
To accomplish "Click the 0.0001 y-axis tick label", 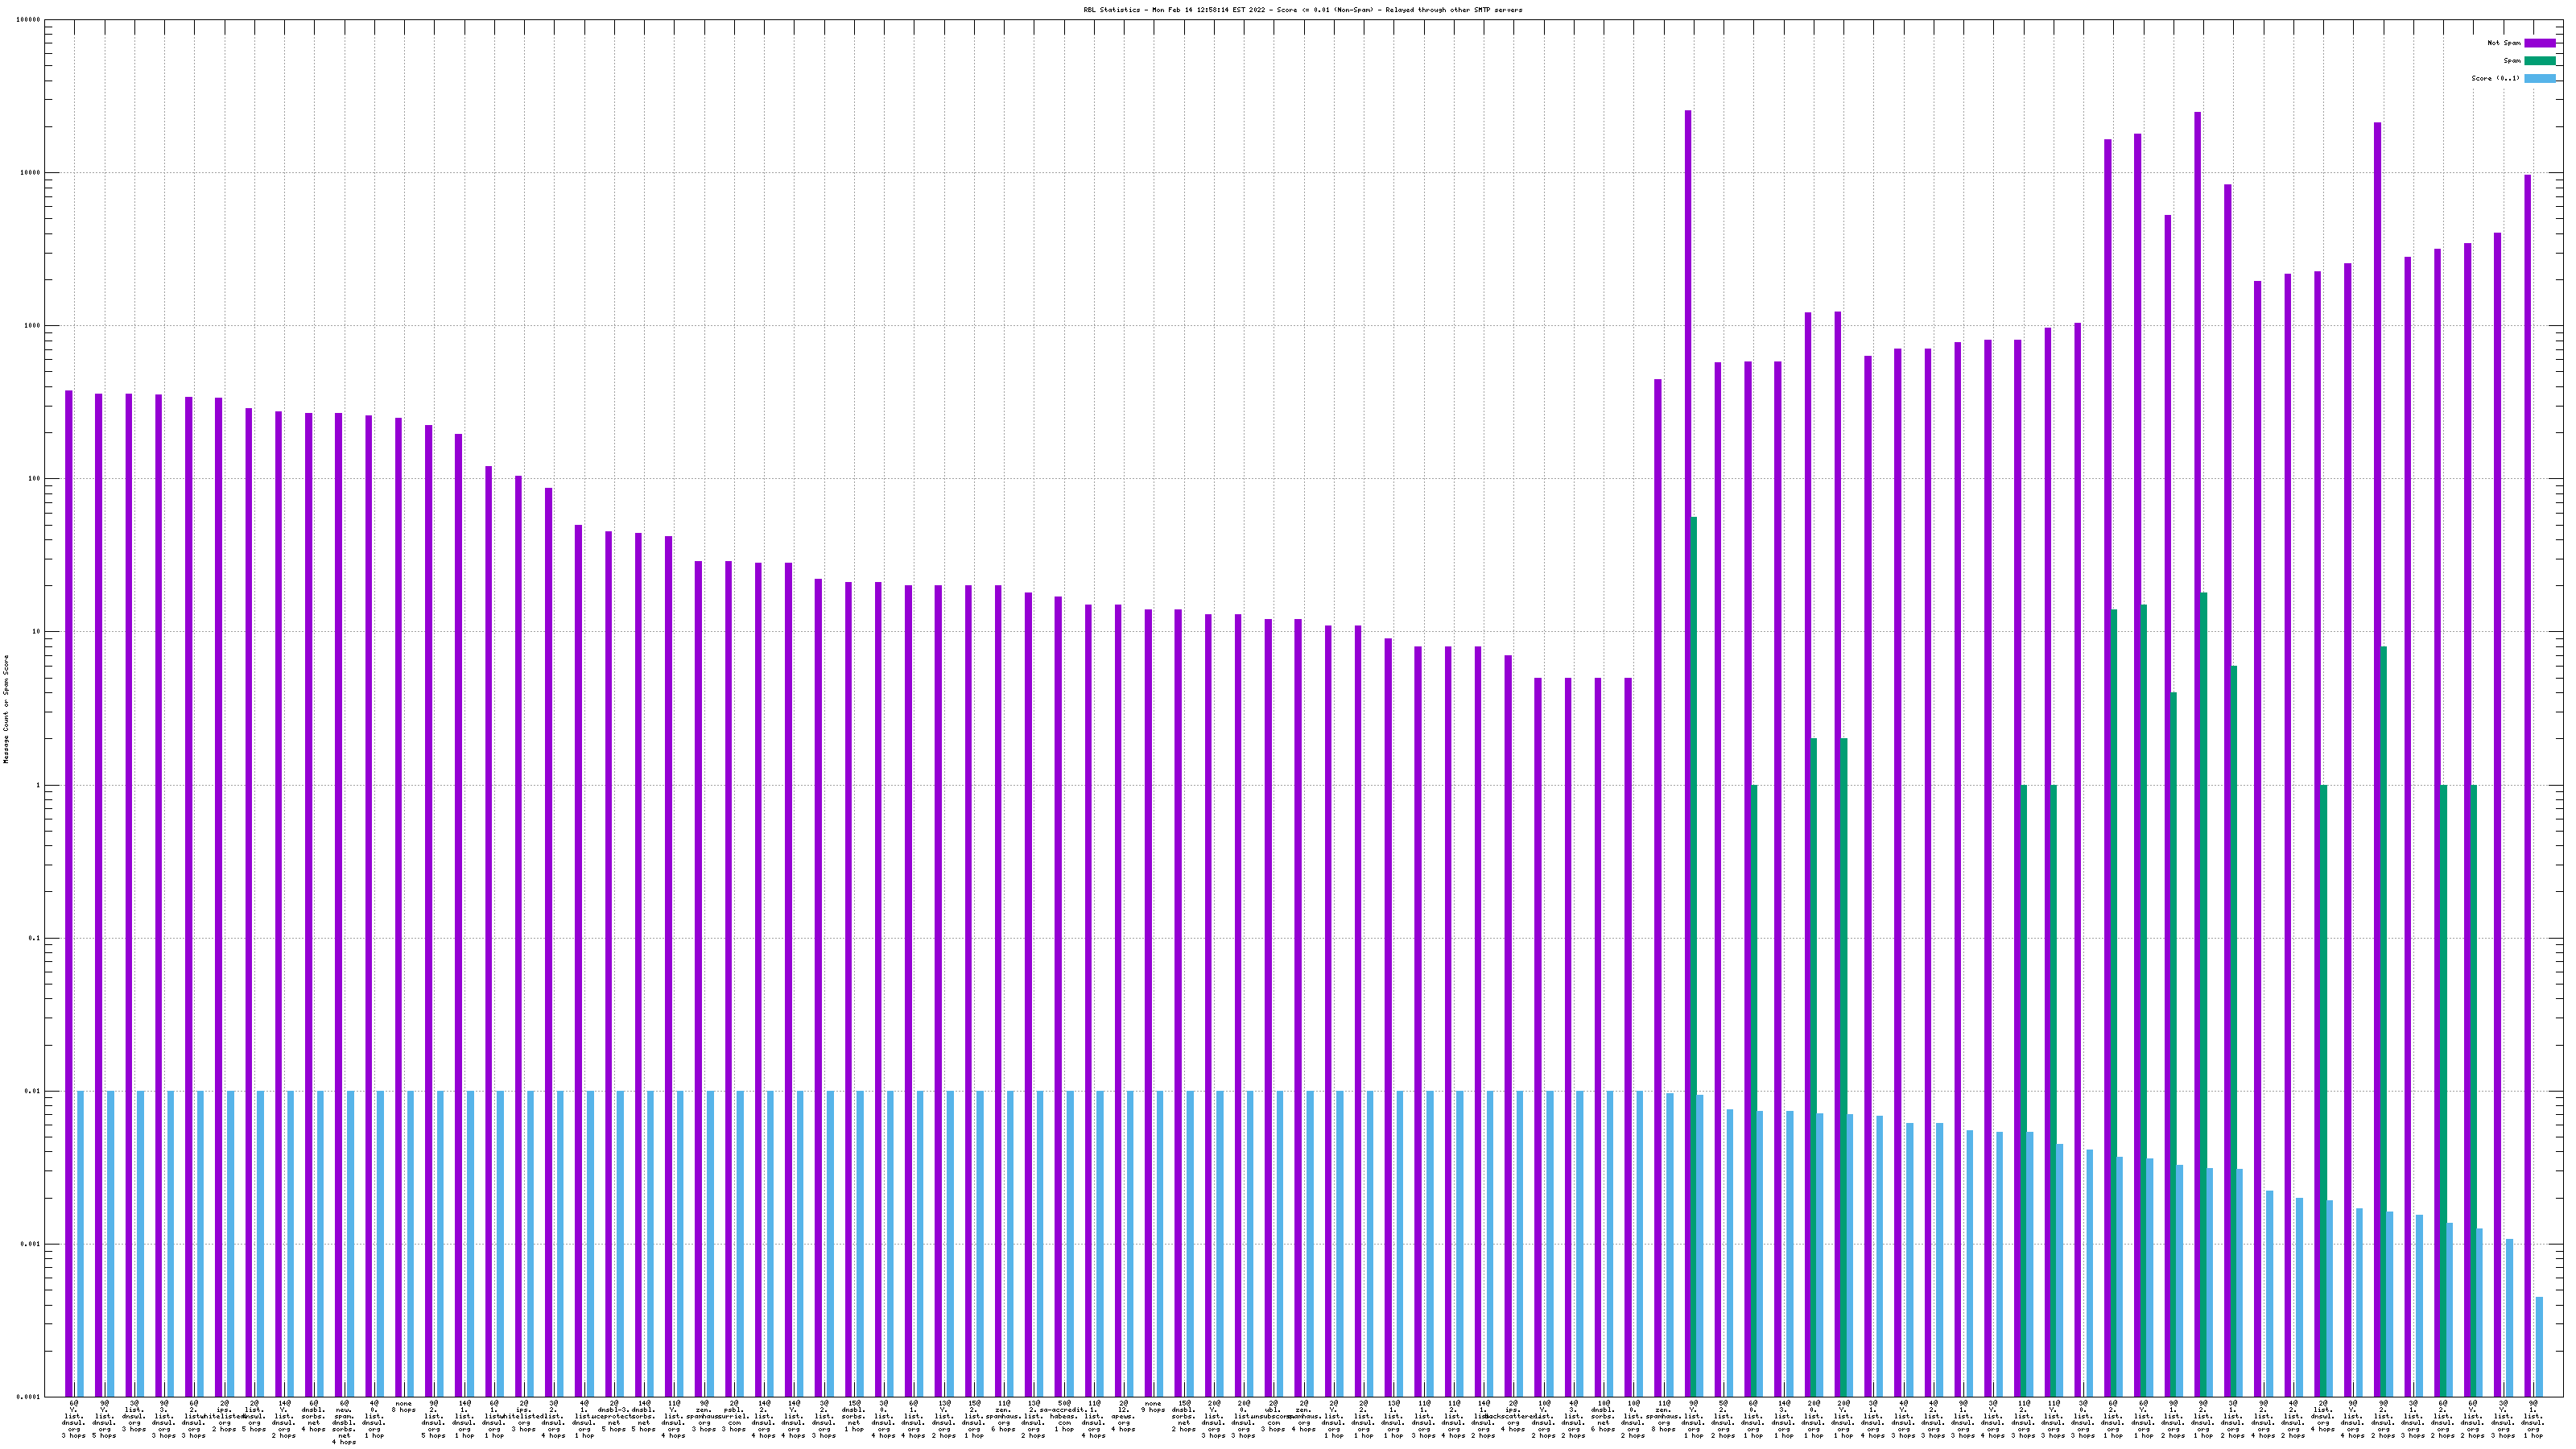I will [x=28, y=1397].
